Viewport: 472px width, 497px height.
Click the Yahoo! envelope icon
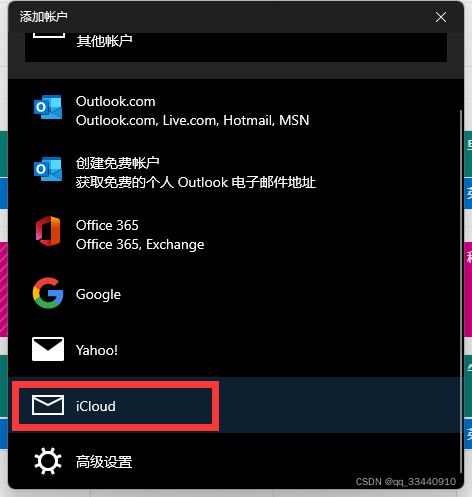click(48, 349)
